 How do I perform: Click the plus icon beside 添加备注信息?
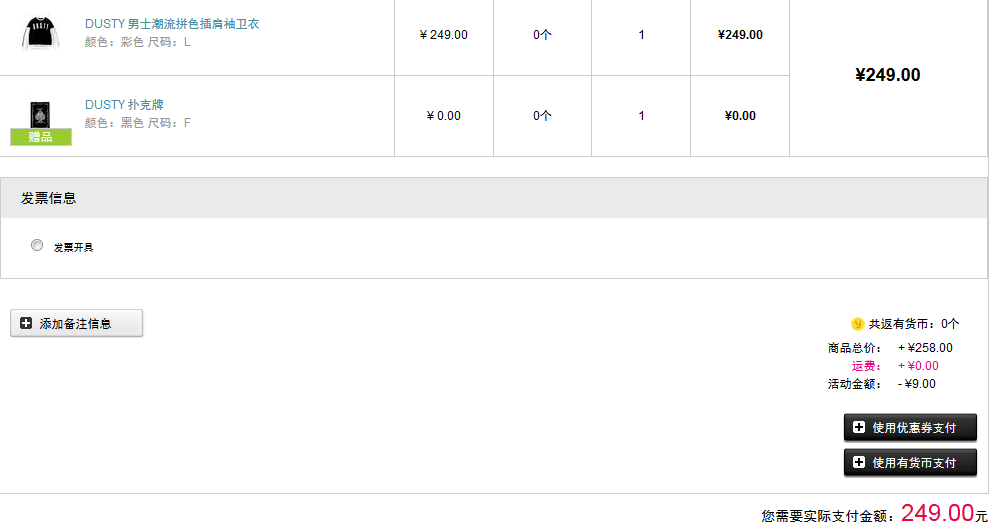(x=26, y=324)
